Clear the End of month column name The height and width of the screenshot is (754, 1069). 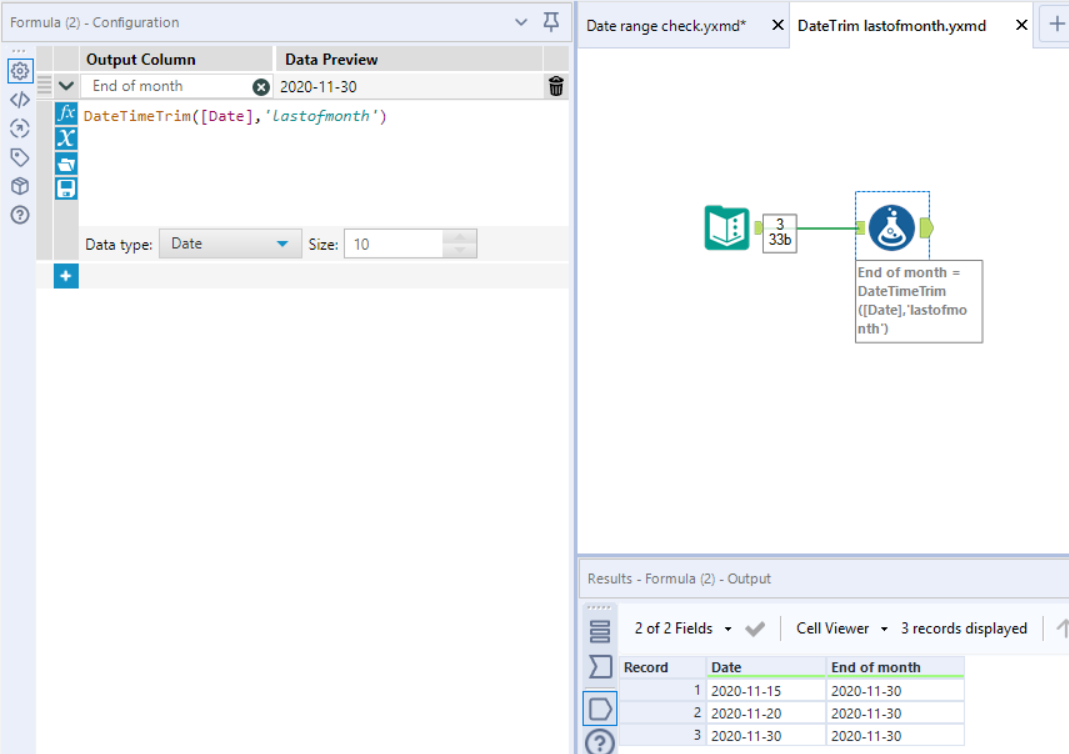pos(260,86)
